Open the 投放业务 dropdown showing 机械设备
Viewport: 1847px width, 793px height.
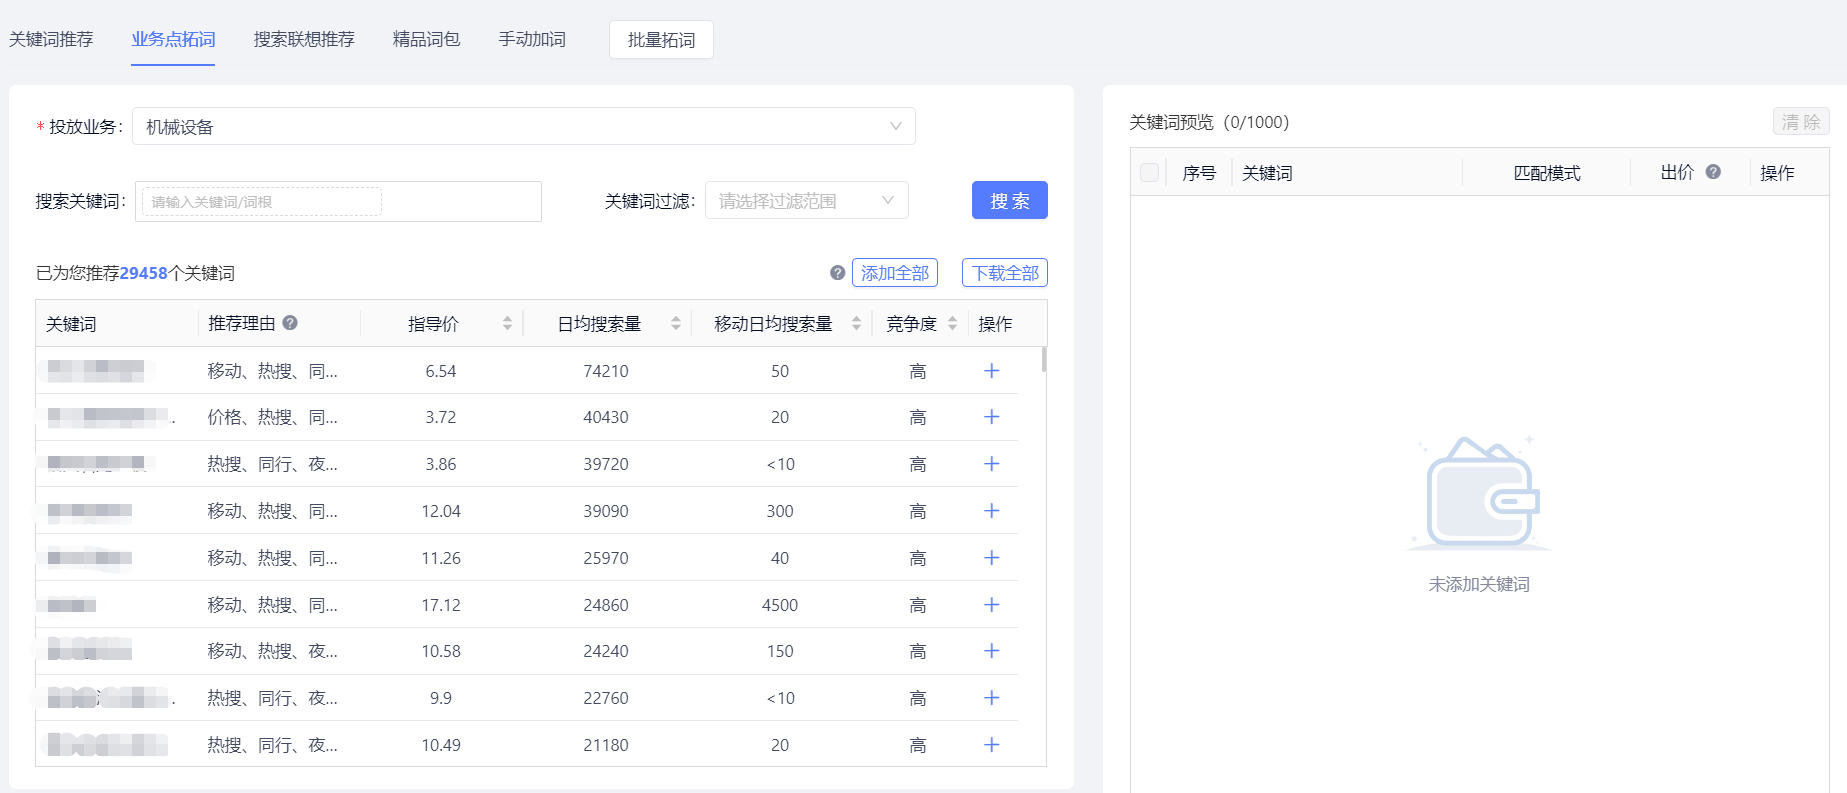(x=524, y=126)
